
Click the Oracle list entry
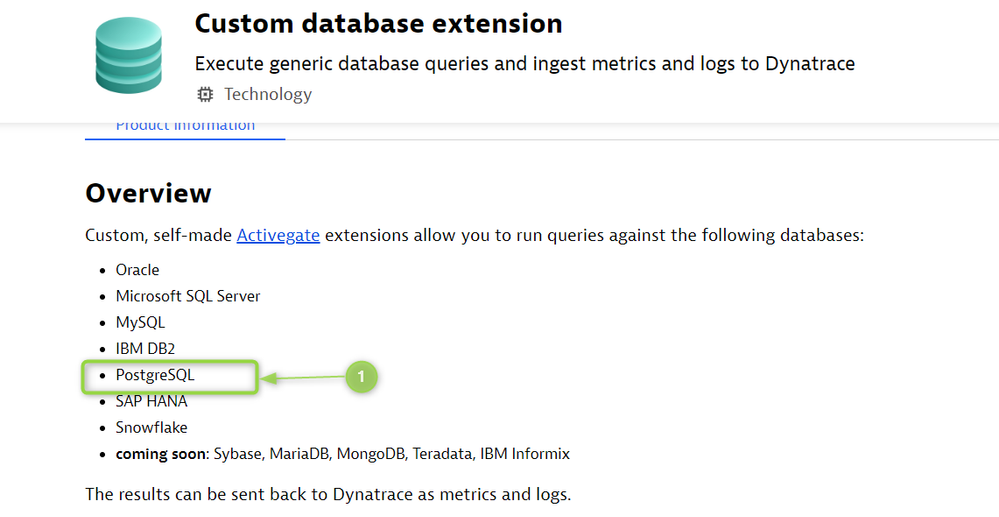pos(137,270)
